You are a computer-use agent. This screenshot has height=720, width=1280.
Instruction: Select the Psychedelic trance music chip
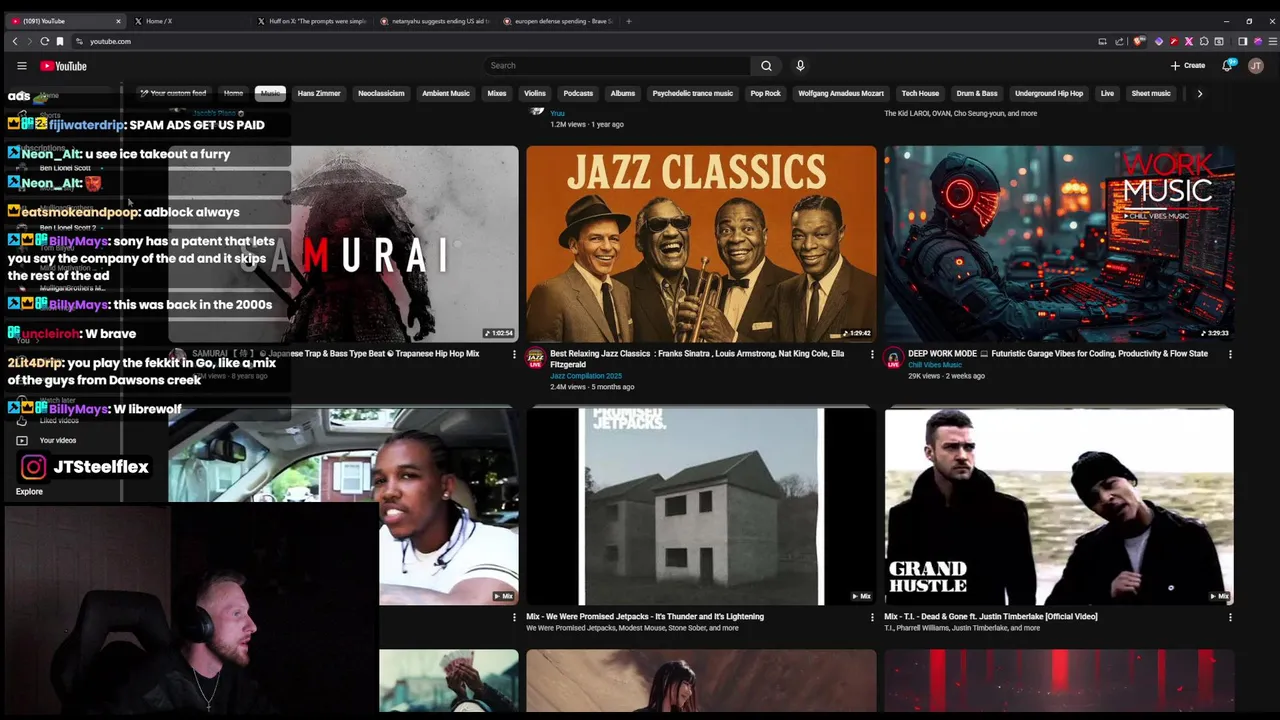point(693,93)
